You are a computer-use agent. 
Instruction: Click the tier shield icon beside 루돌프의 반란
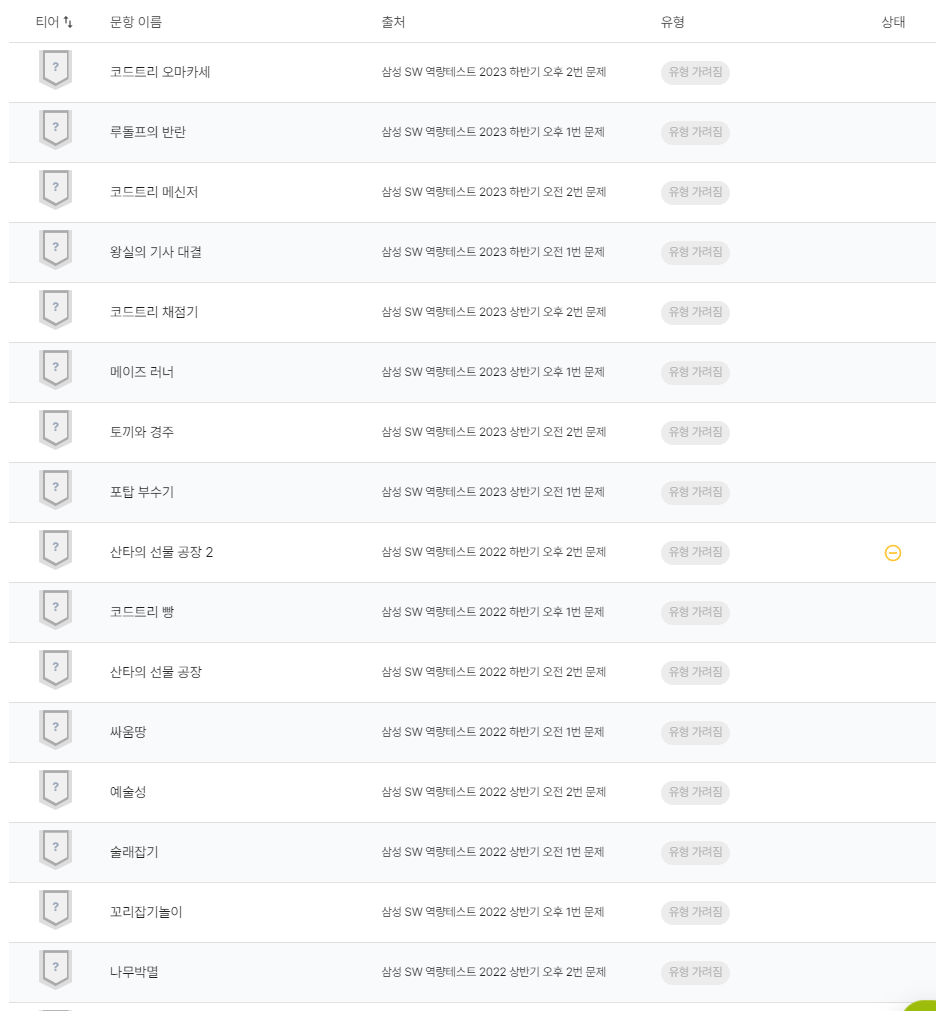pos(55,129)
